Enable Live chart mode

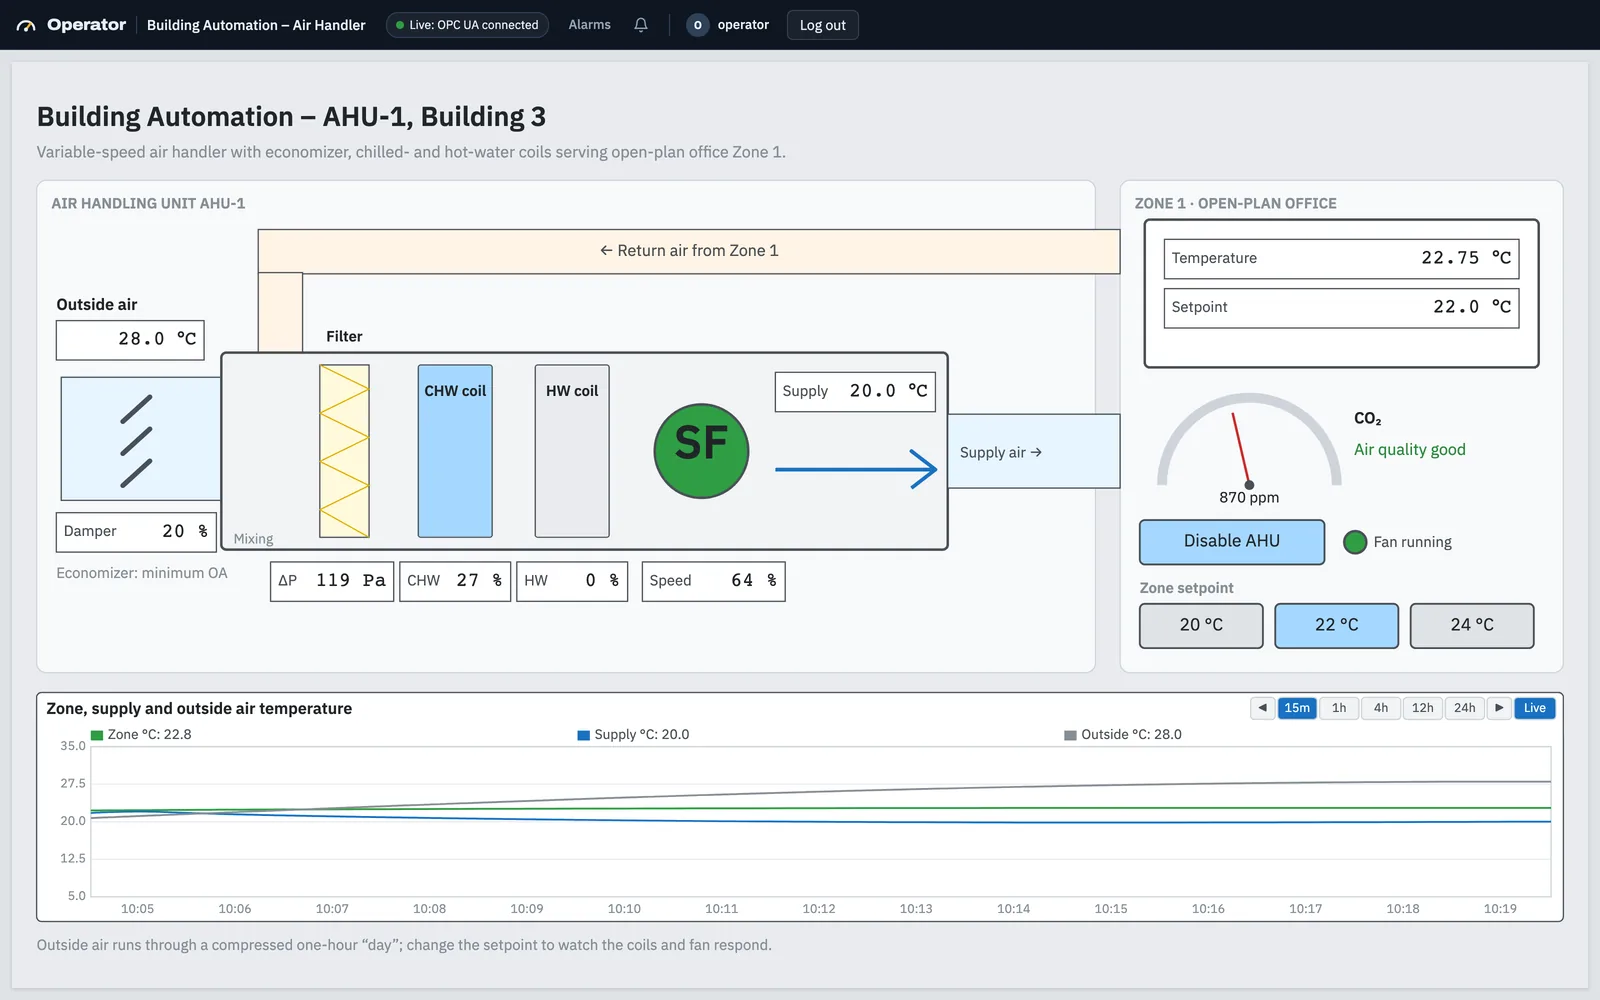click(x=1535, y=708)
